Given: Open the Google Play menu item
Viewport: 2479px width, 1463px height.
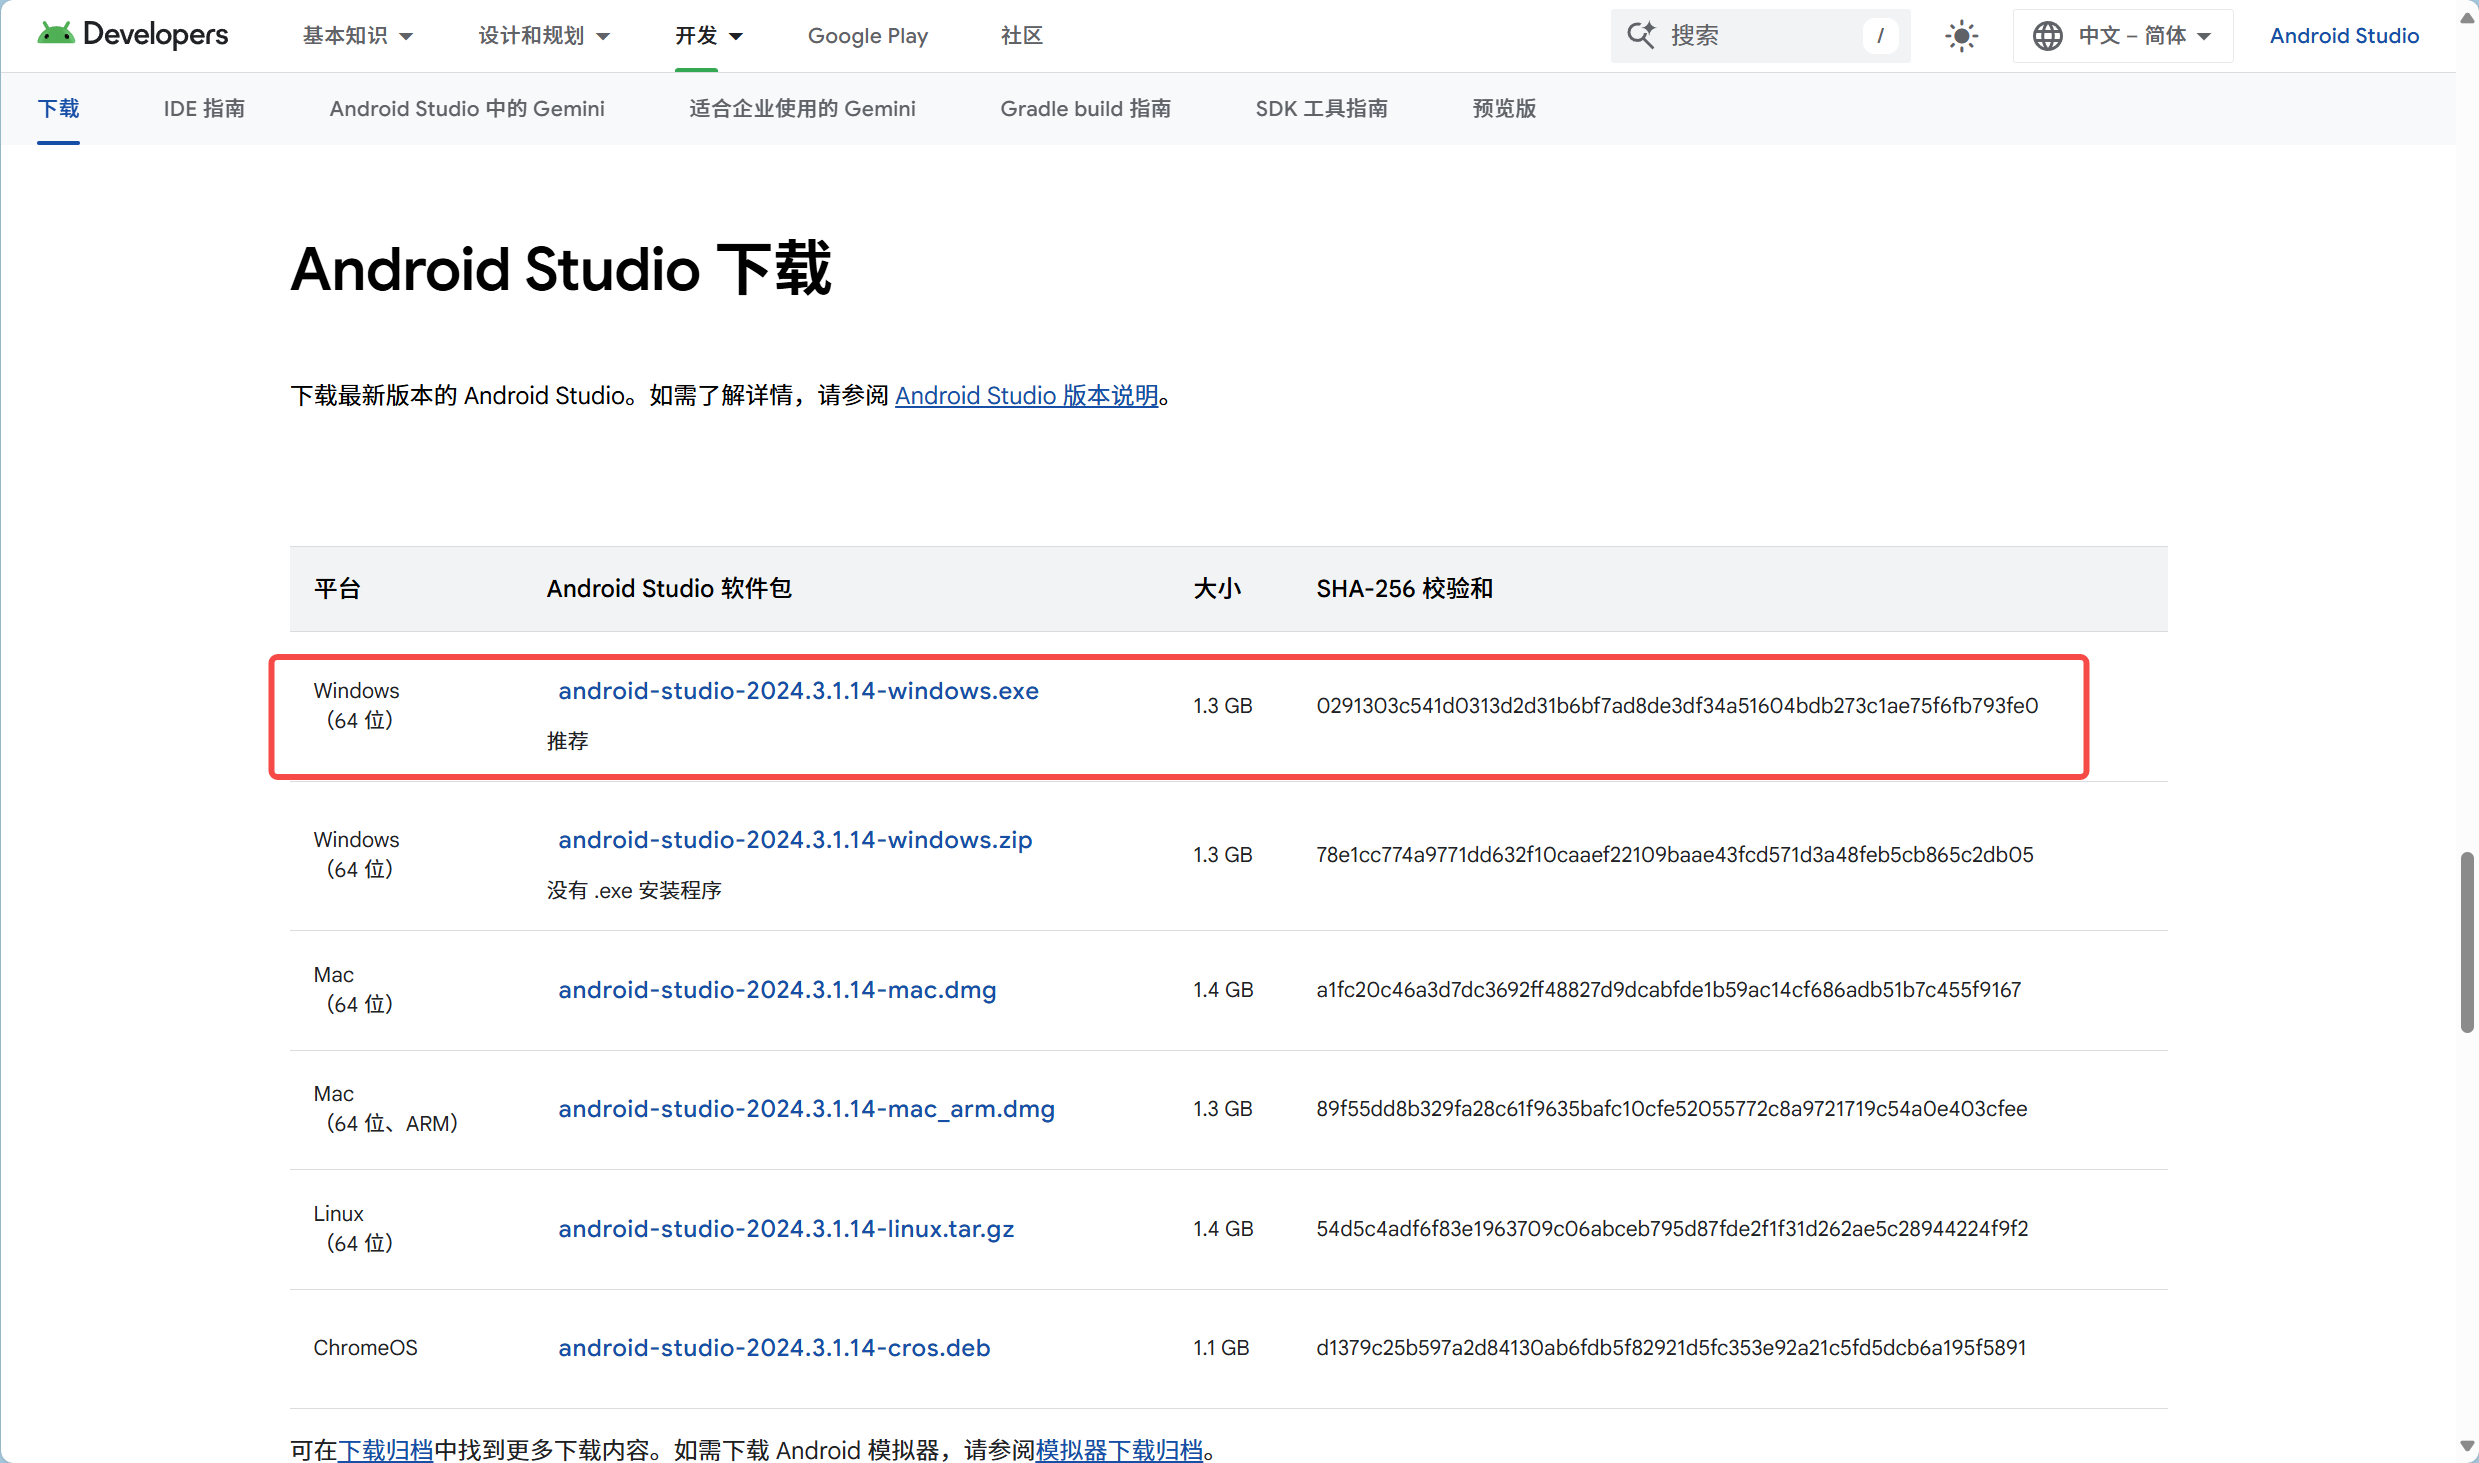Looking at the screenshot, I should point(867,36).
